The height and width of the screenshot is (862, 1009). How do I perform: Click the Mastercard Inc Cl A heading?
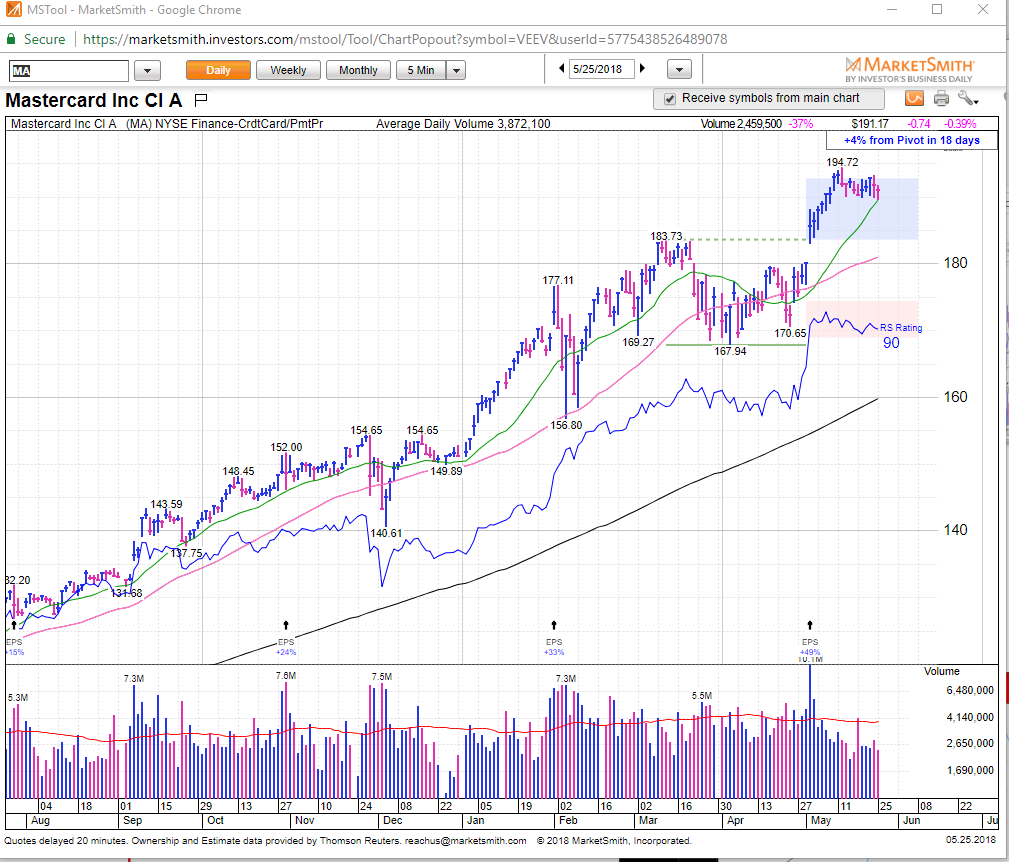click(94, 100)
